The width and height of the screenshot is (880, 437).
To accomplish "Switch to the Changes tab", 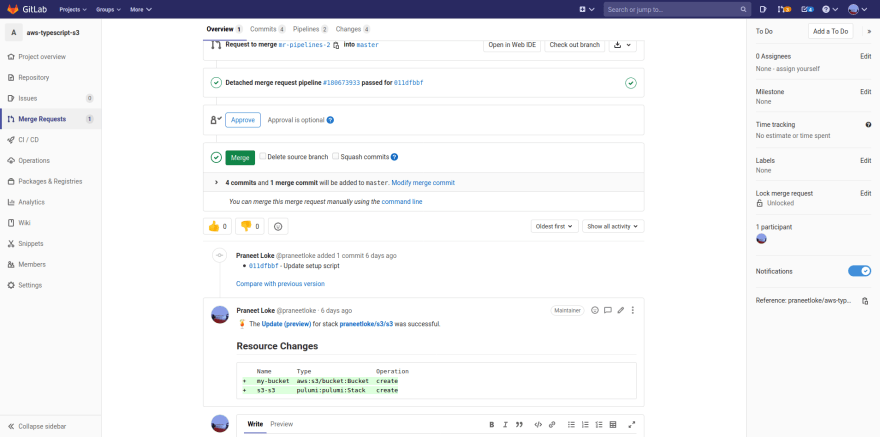I will (x=353, y=29).
